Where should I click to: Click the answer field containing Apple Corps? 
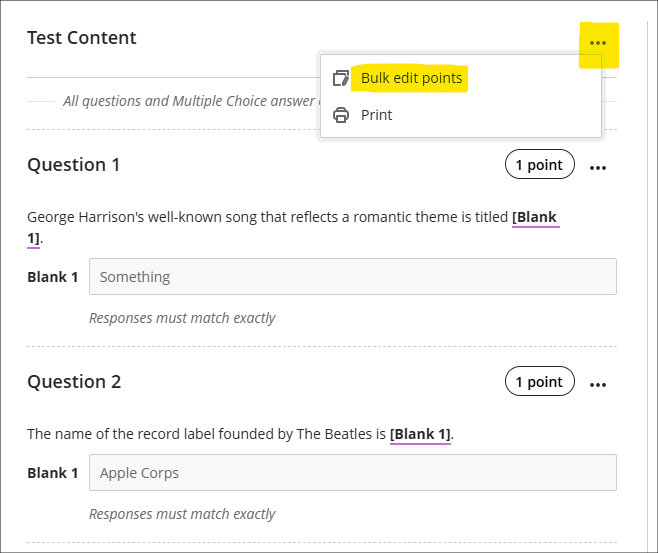point(352,473)
